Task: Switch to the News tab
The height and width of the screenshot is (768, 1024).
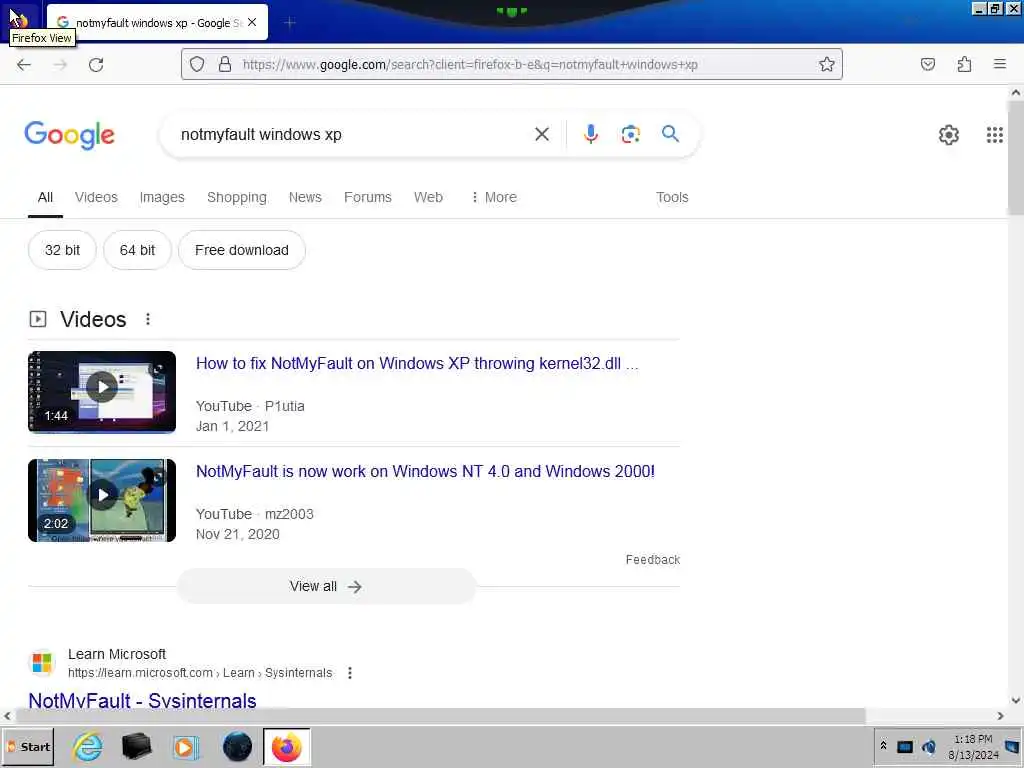Action: click(x=305, y=197)
